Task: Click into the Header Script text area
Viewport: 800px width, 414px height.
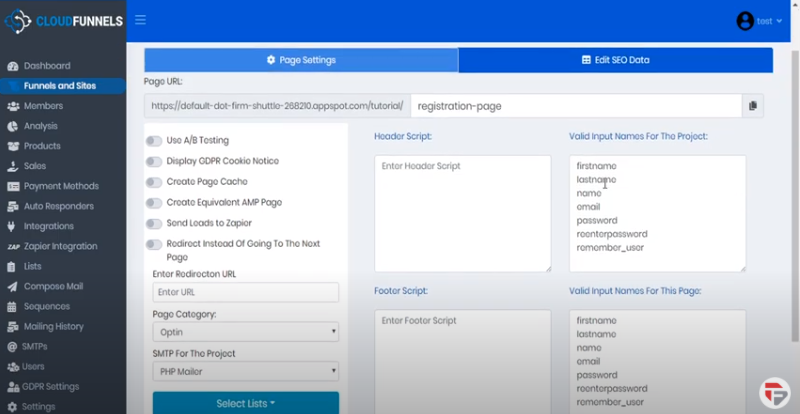Action: (x=462, y=212)
